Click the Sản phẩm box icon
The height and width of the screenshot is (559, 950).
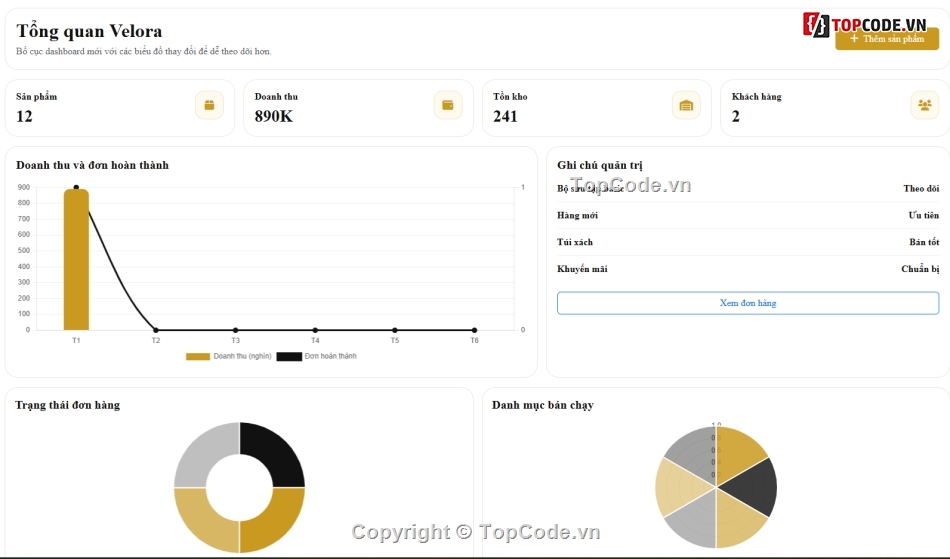tap(209, 105)
